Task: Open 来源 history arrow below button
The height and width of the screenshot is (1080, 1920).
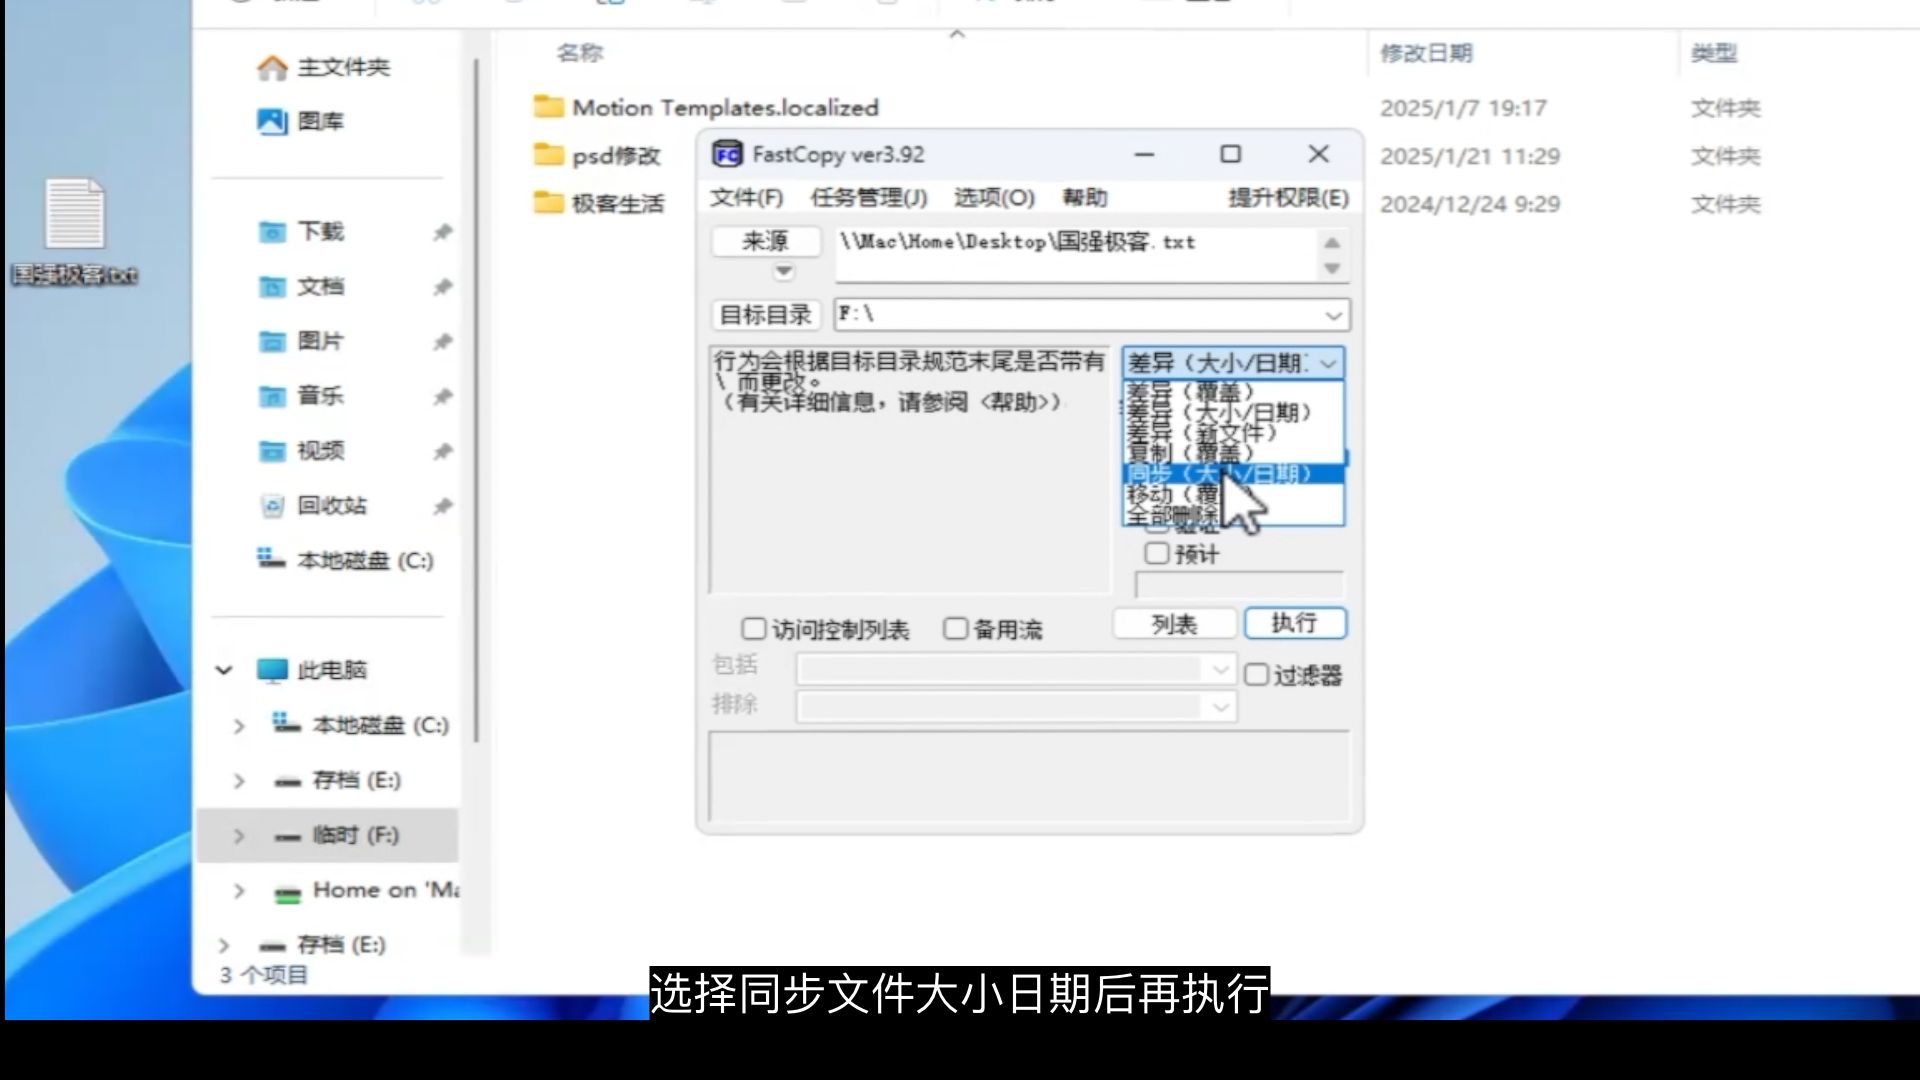Action: (x=783, y=271)
